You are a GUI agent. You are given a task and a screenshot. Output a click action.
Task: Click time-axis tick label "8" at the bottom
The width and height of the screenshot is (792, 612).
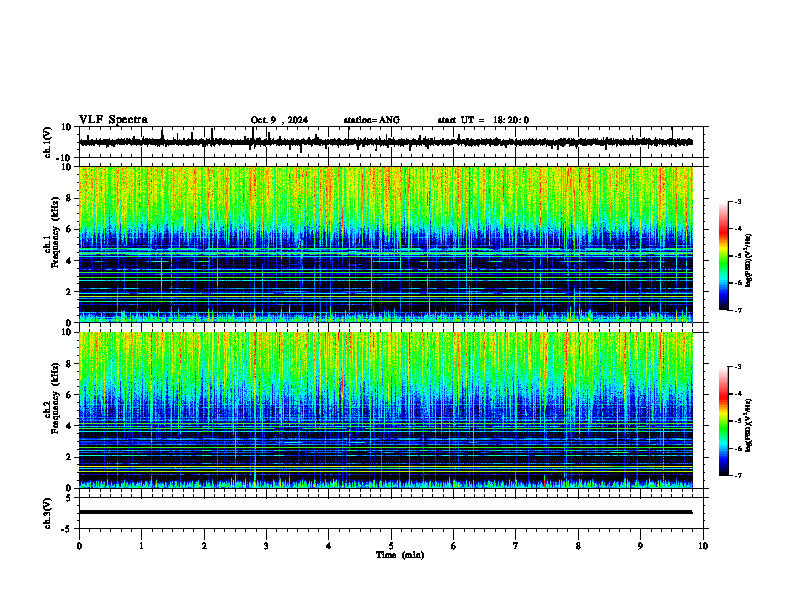pyautogui.click(x=578, y=546)
